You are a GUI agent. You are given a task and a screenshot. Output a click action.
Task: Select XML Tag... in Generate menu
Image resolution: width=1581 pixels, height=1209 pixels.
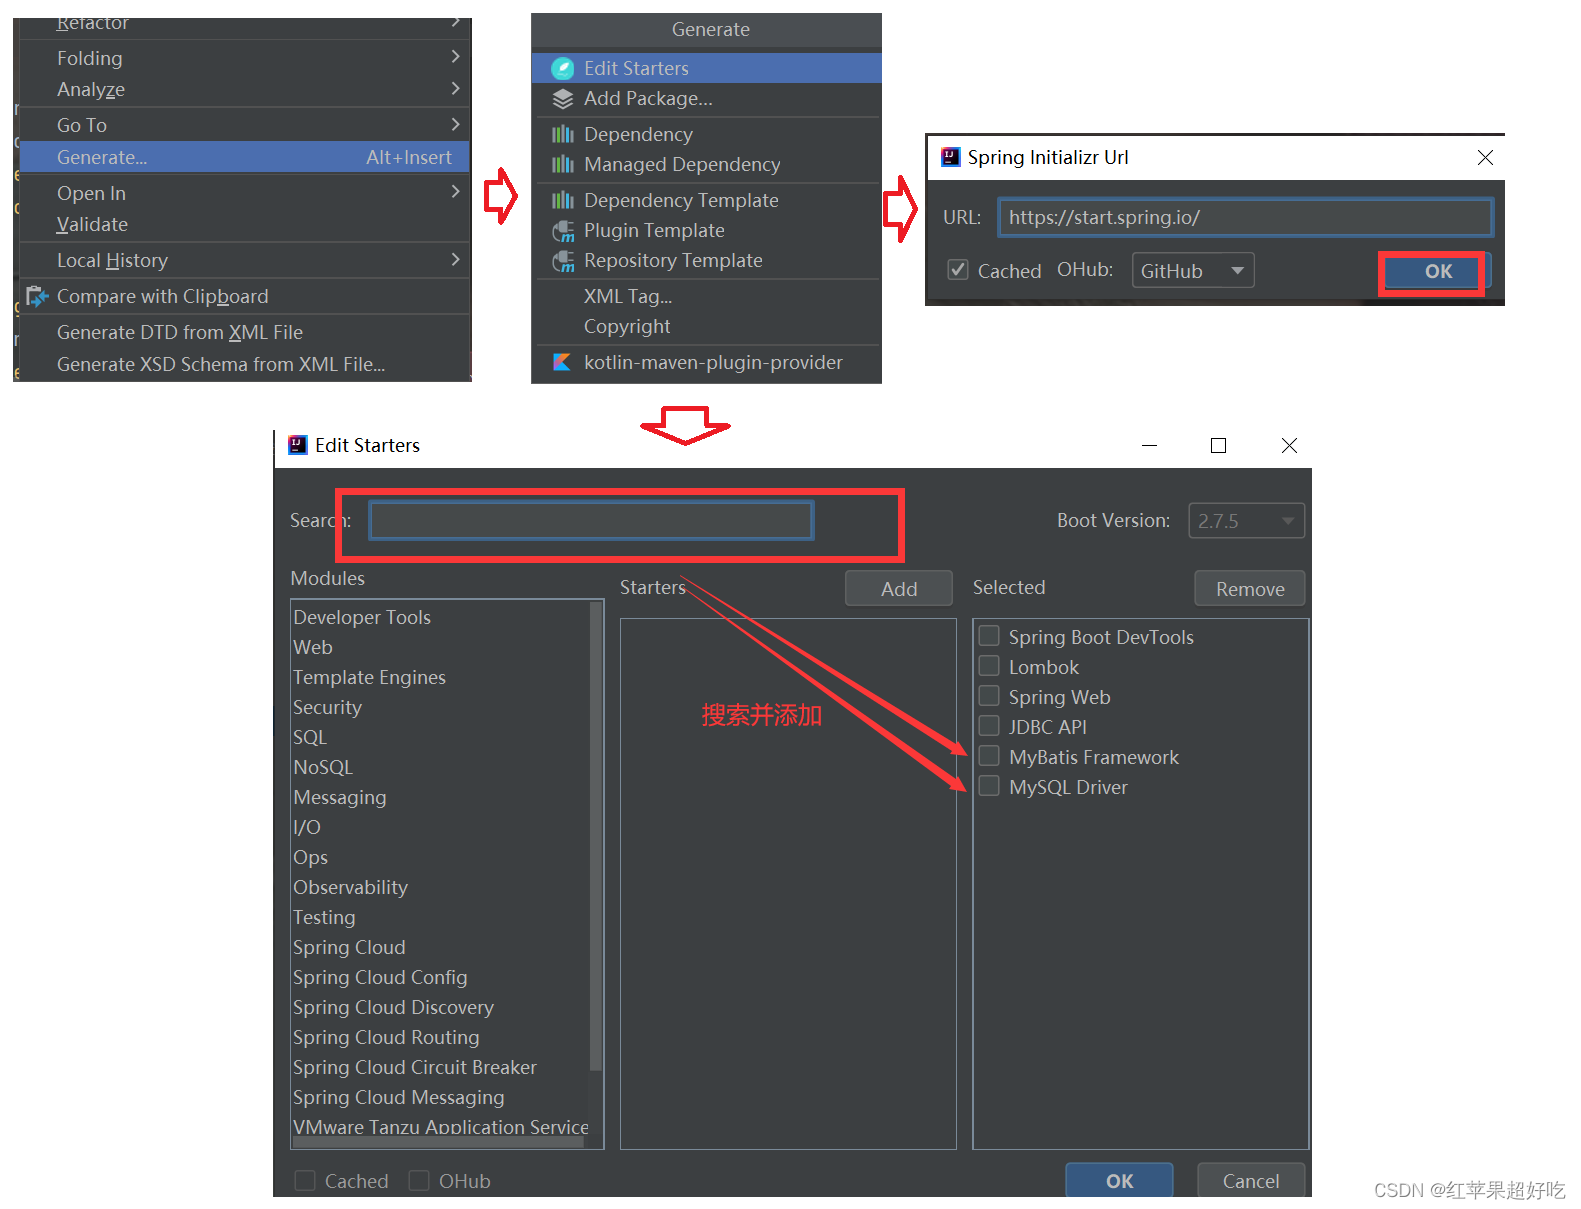click(x=707, y=296)
